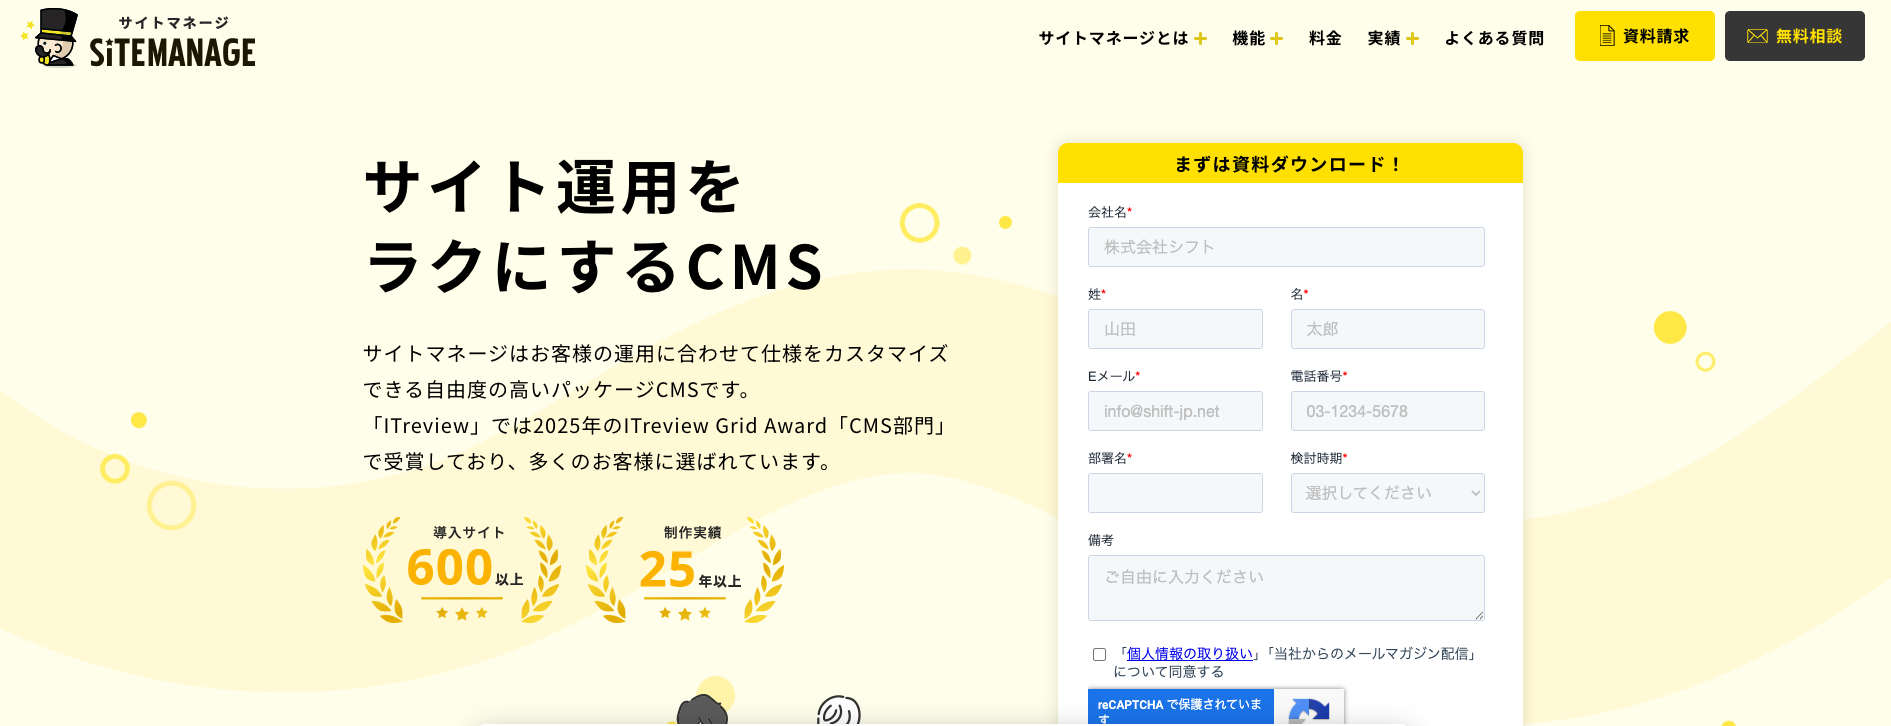Focus the 会社名 input field
Screen dimensions: 1891x726
(x=1286, y=247)
